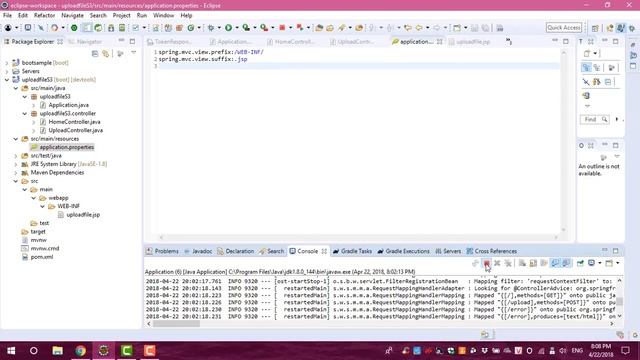The width and height of the screenshot is (640, 360).
Task: Clear Console icon in Console toolbar
Action: click(x=522, y=263)
